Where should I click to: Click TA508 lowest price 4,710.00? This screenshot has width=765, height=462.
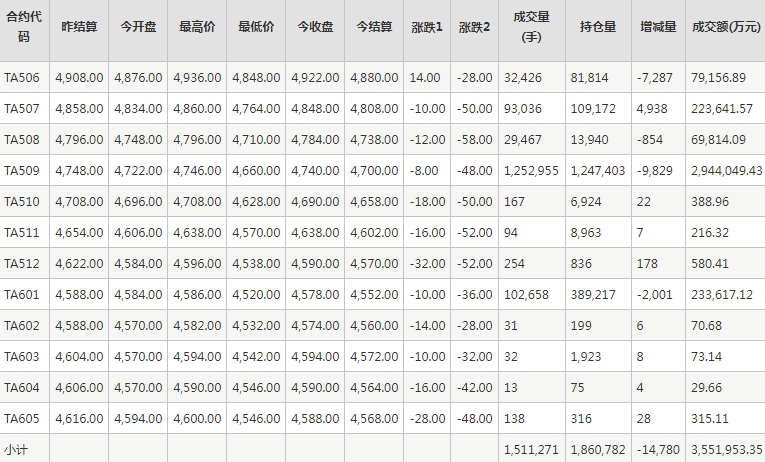(x=256, y=140)
